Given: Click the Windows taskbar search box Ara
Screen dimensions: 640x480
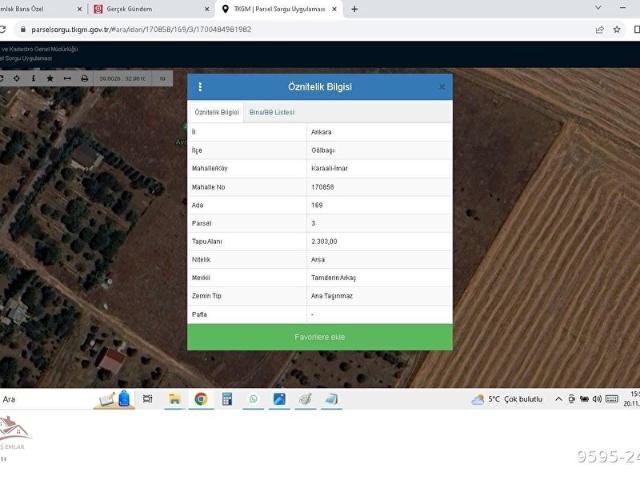Looking at the screenshot, I should [40, 399].
